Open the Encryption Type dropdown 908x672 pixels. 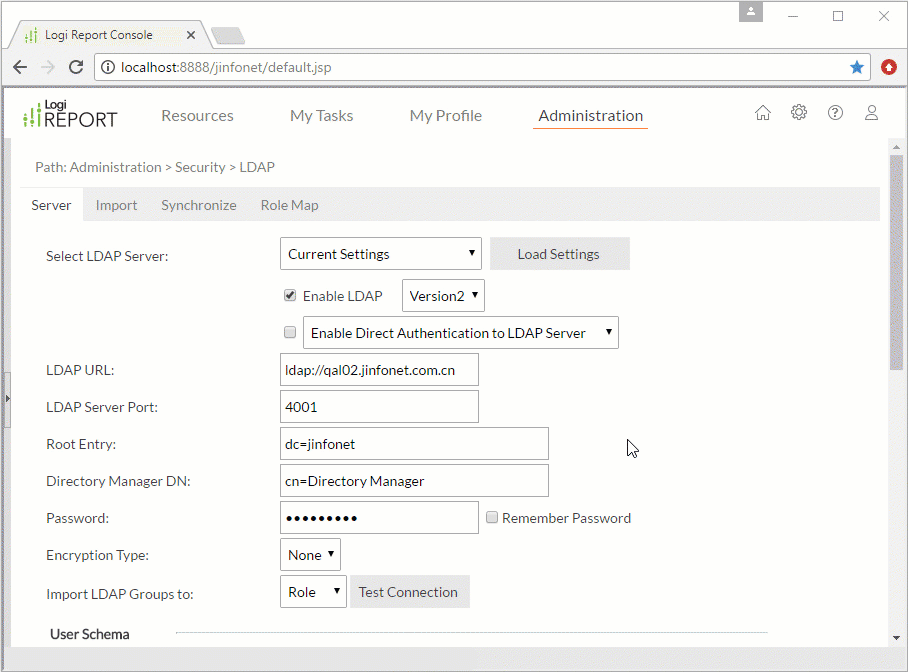310,554
